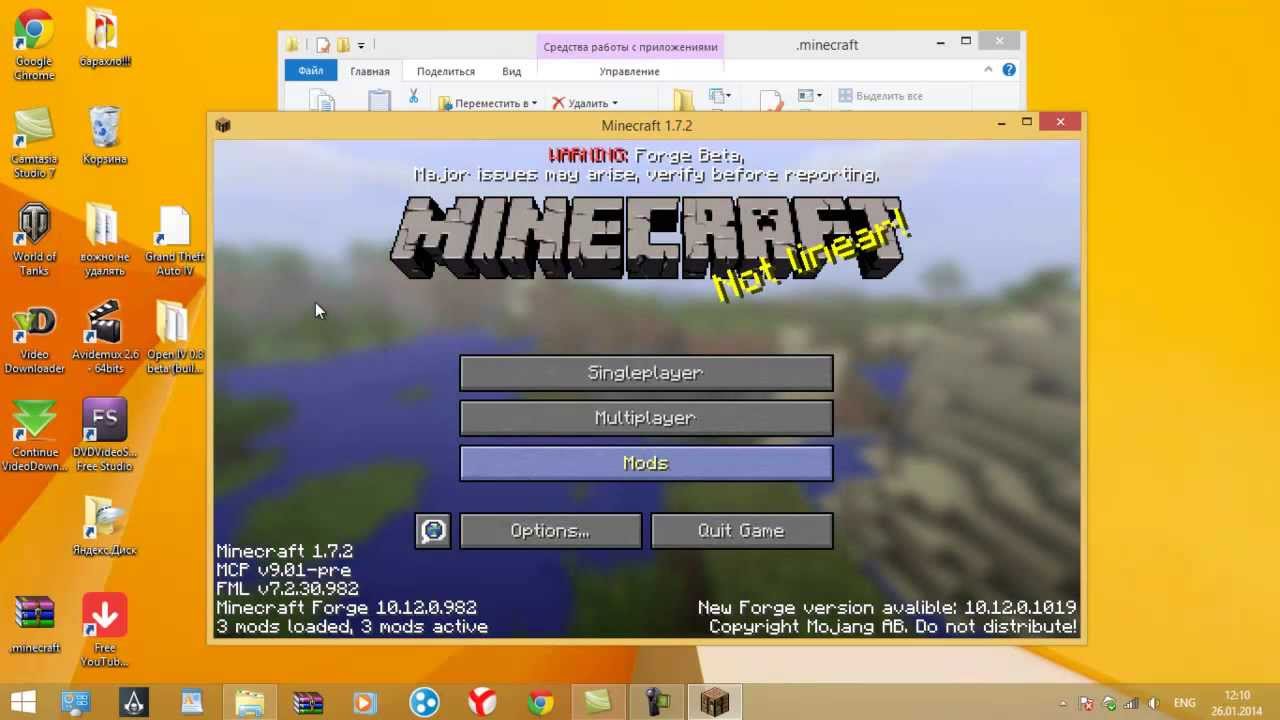Open the language selection globe button
The width and height of the screenshot is (1280, 720).
coord(433,531)
